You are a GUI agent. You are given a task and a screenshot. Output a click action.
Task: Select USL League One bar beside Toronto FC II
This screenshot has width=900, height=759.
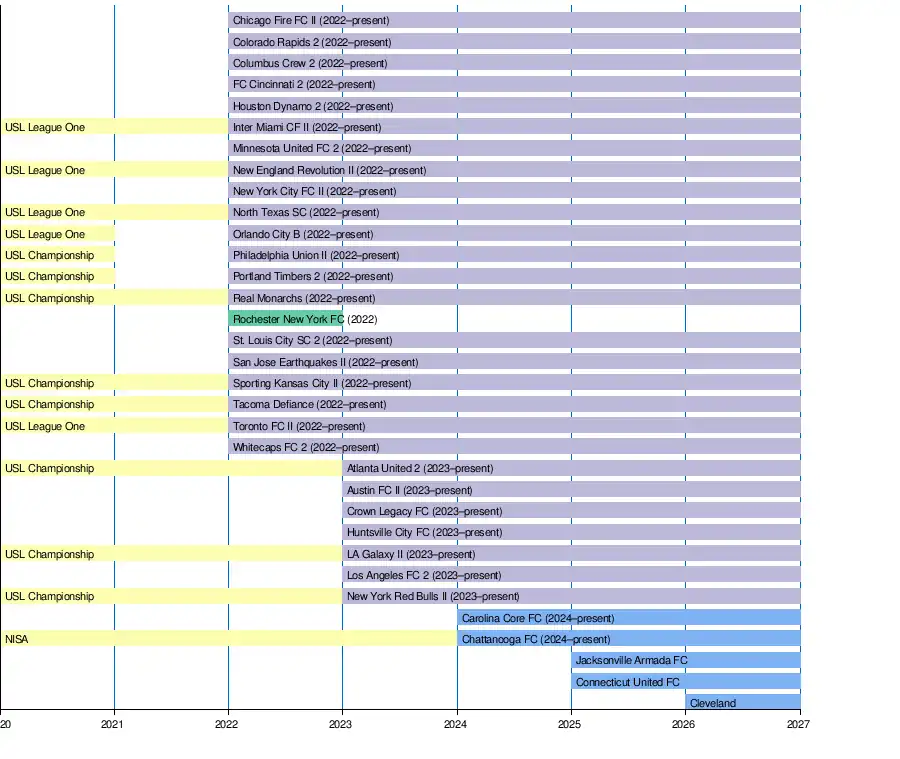point(114,426)
